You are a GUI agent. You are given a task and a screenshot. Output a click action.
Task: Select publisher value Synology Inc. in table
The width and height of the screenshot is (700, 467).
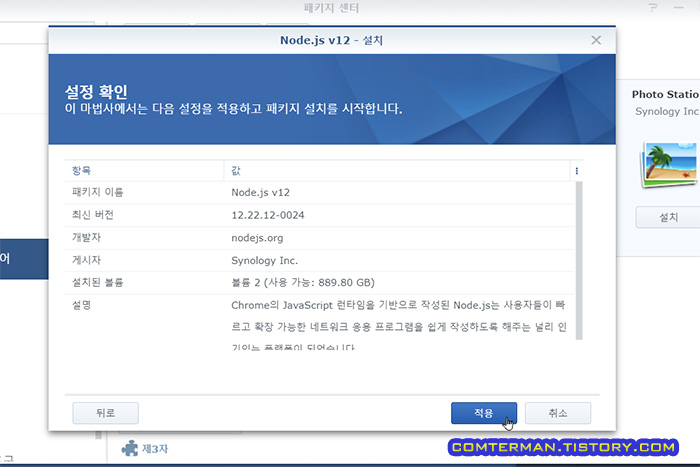(x=264, y=260)
